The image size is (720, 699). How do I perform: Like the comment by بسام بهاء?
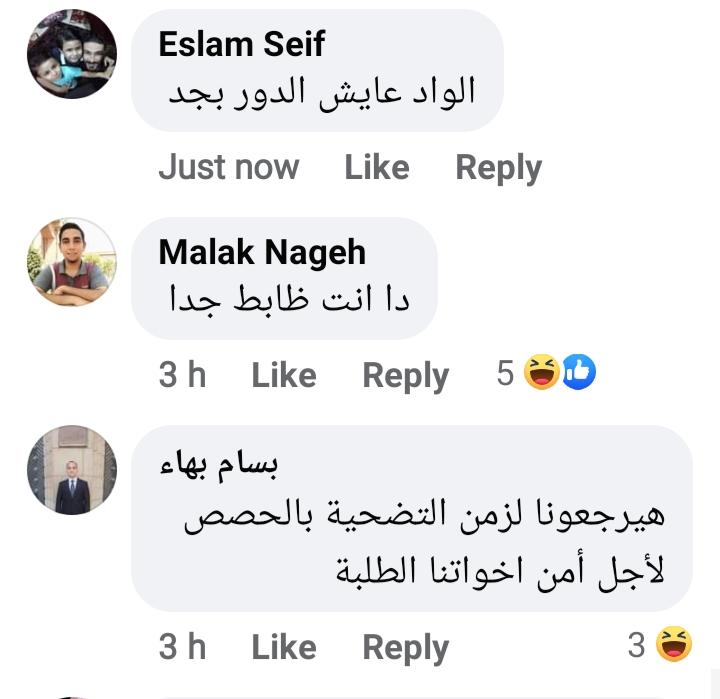(283, 647)
